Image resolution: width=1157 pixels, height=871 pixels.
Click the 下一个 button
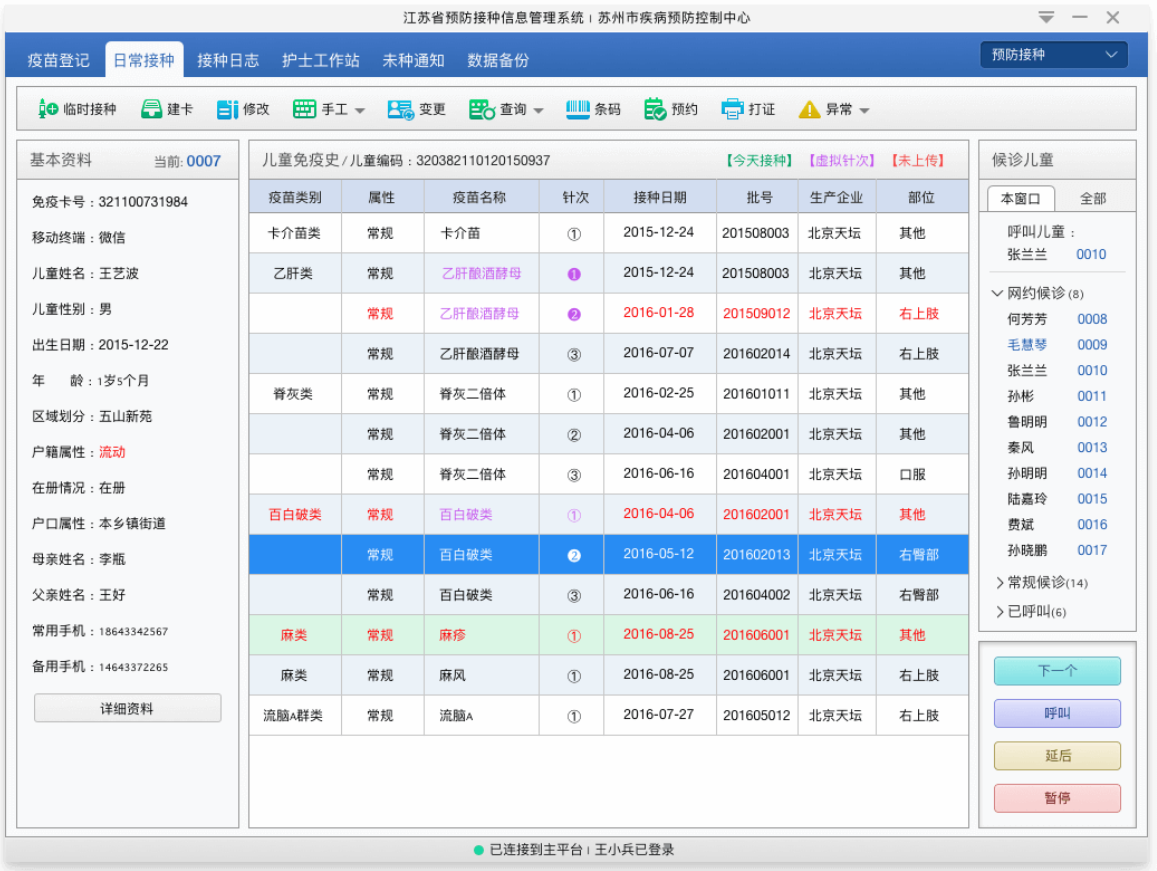point(1057,671)
